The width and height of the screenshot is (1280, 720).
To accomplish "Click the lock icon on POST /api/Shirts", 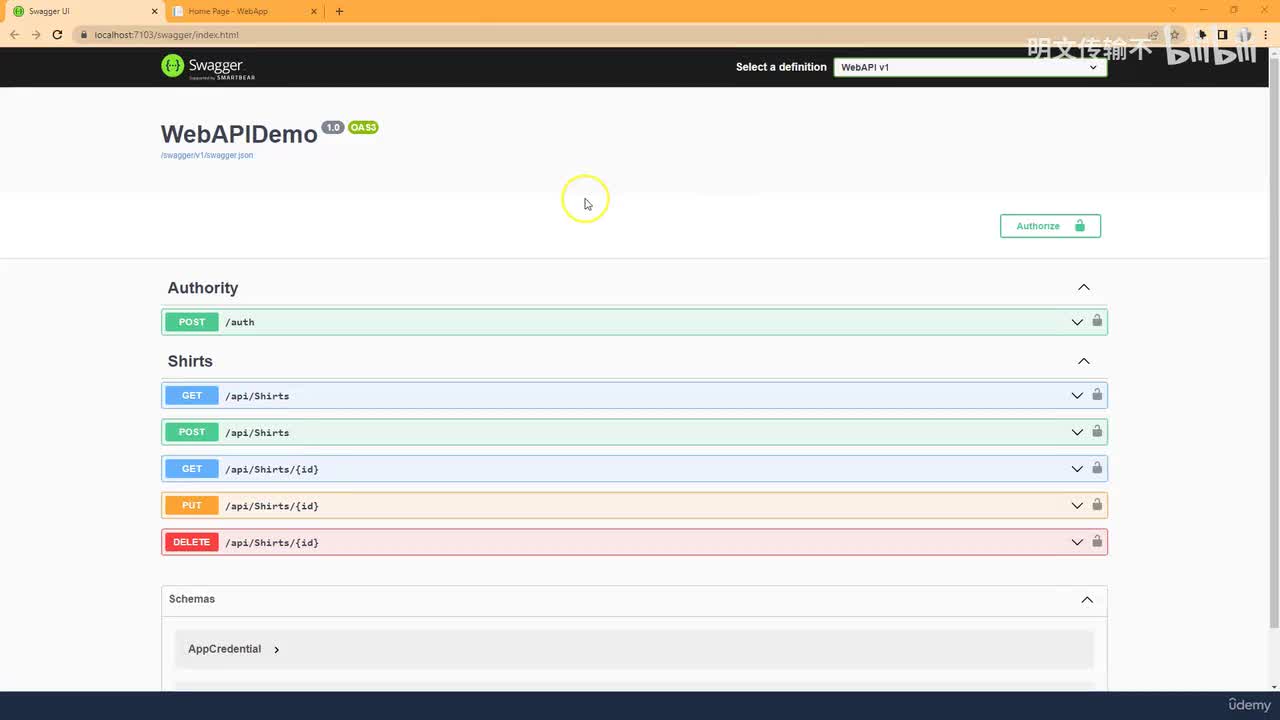I will pos(1097,432).
